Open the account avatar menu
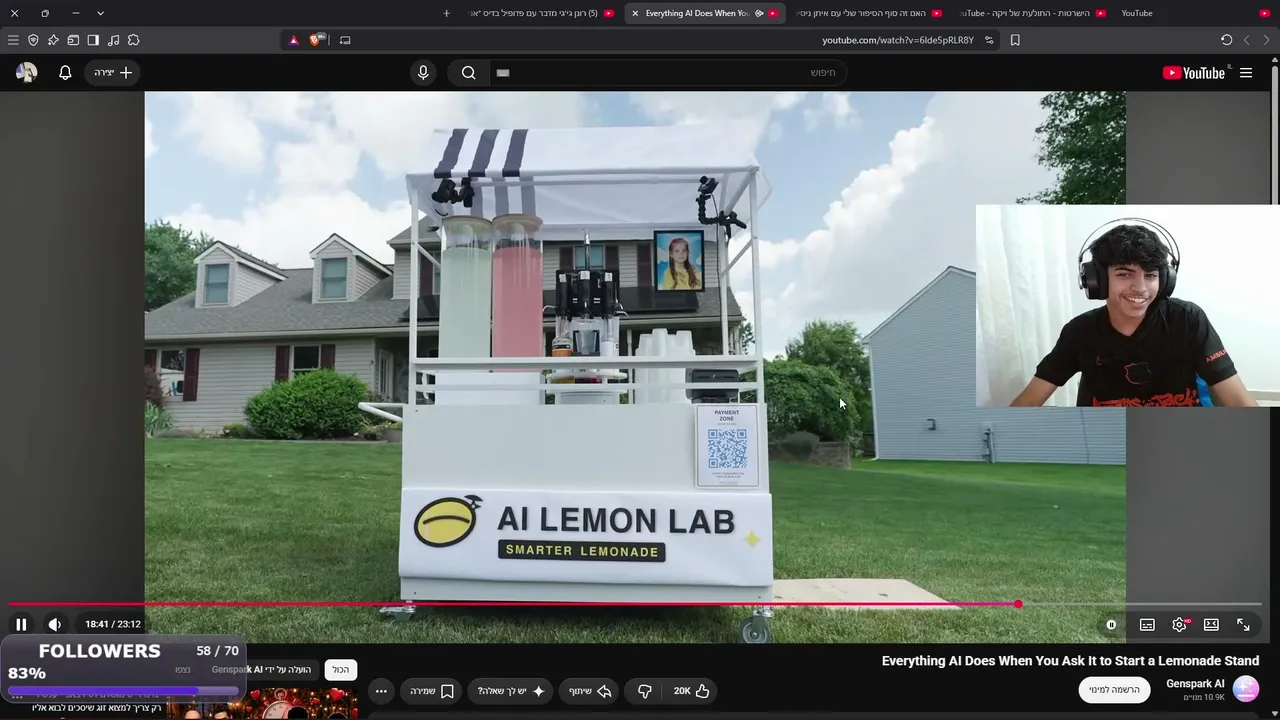The height and width of the screenshot is (720, 1280). [27, 73]
